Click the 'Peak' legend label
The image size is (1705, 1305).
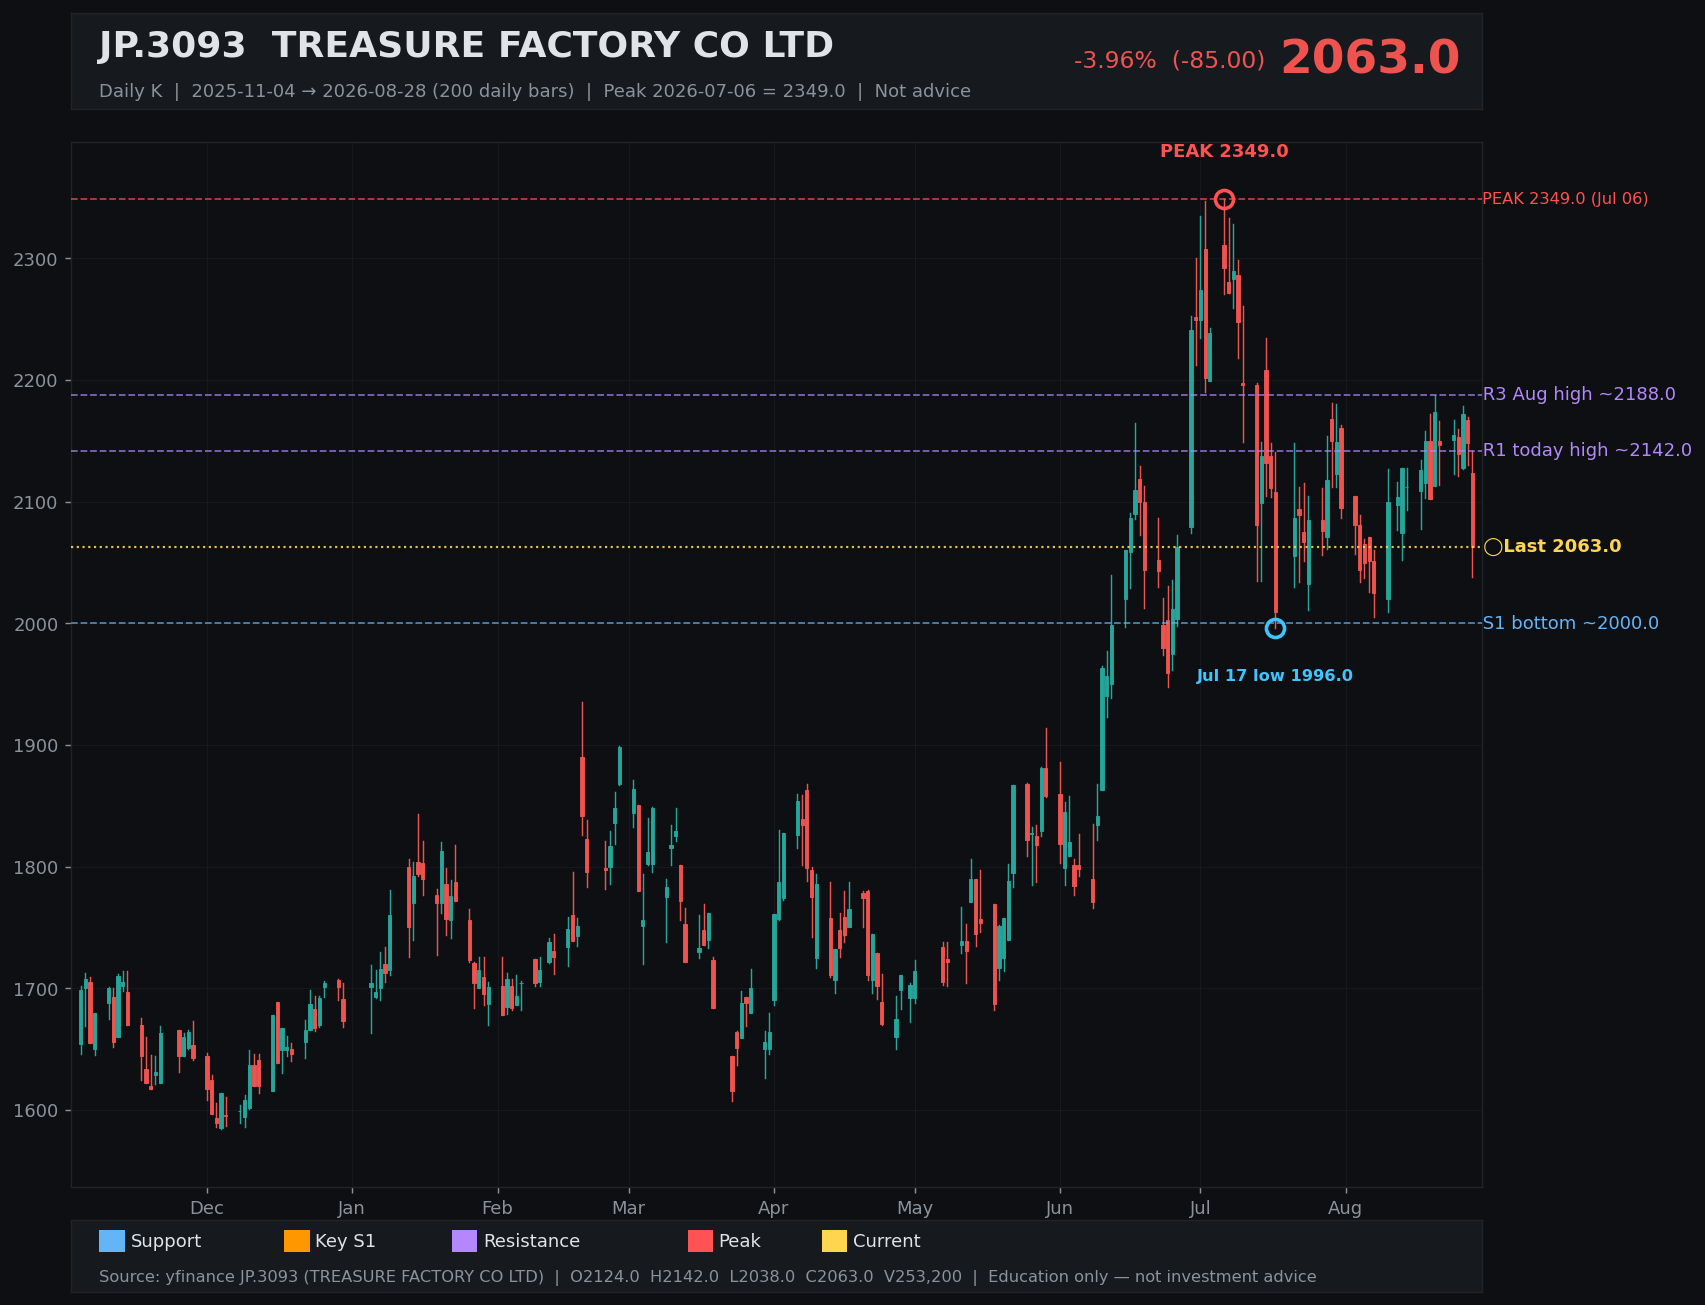740,1241
